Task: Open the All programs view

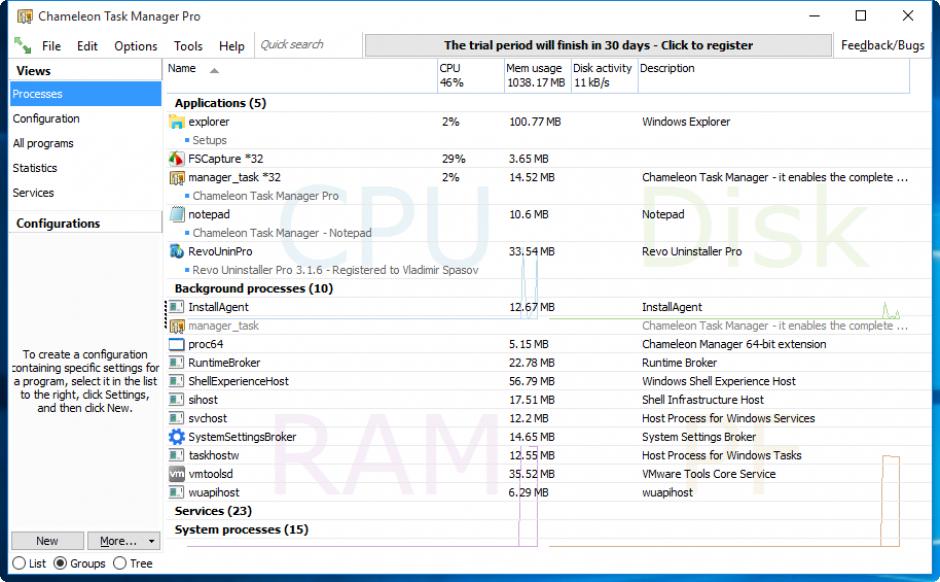Action: point(86,143)
